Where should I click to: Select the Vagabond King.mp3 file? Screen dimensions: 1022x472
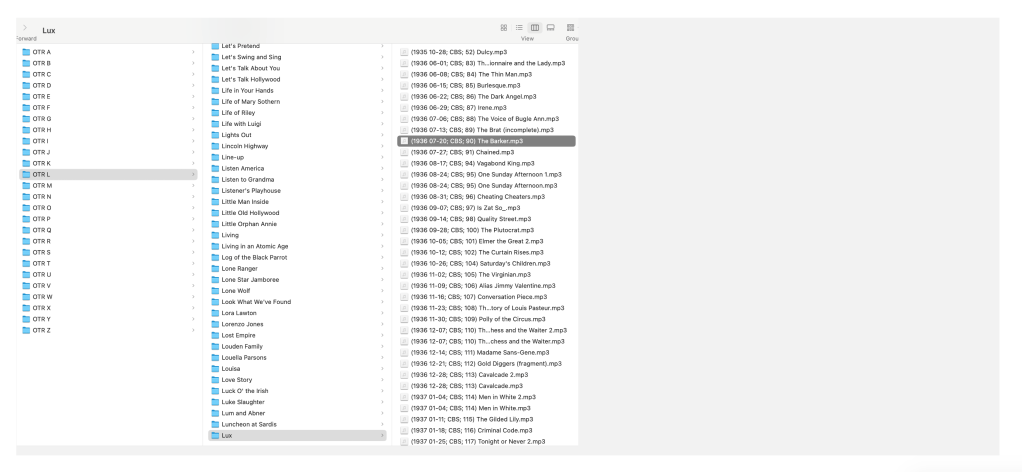(x=471, y=163)
